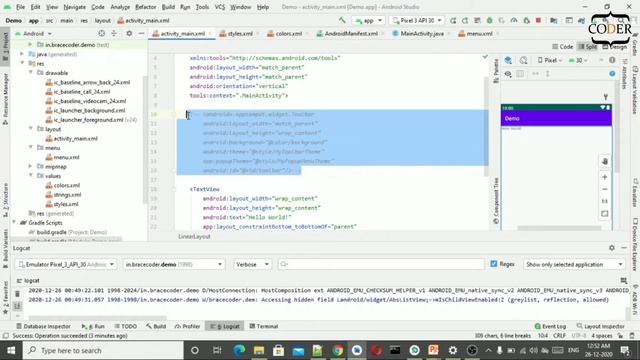The width and height of the screenshot is (640, 360).
Task: Switch editor to Code view
Action: pyautogui.click(x=562, y=47)
